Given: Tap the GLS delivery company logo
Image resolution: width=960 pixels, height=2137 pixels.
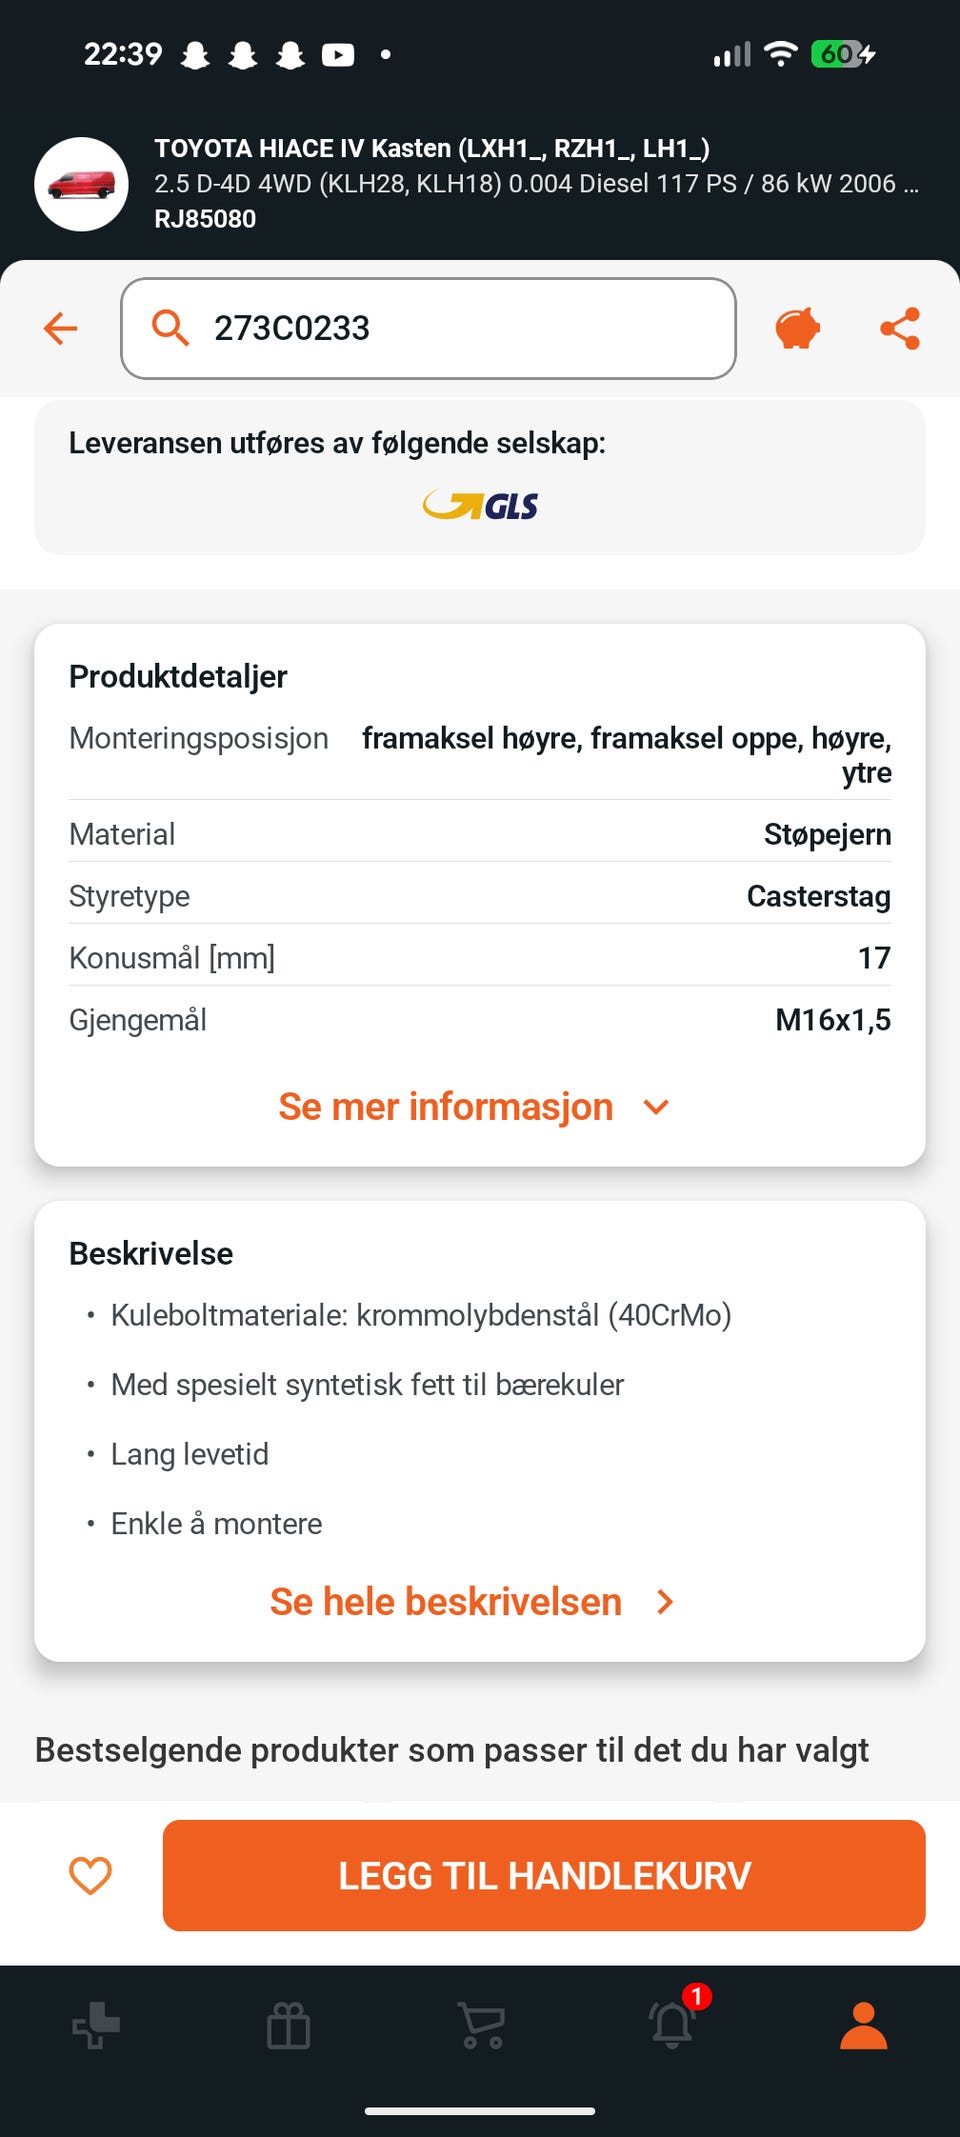Looking at the screenshot, I should [480, 506].
